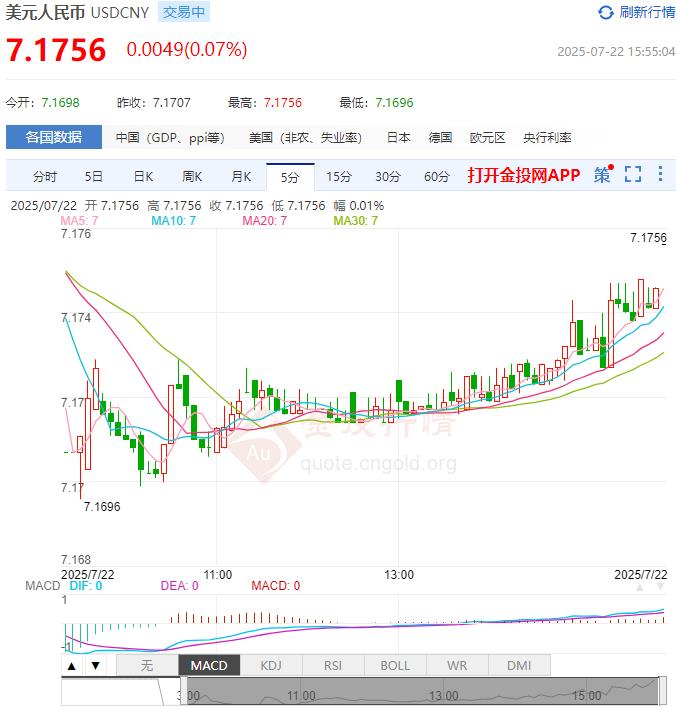Click the MA30 legend label

[355, 221]
